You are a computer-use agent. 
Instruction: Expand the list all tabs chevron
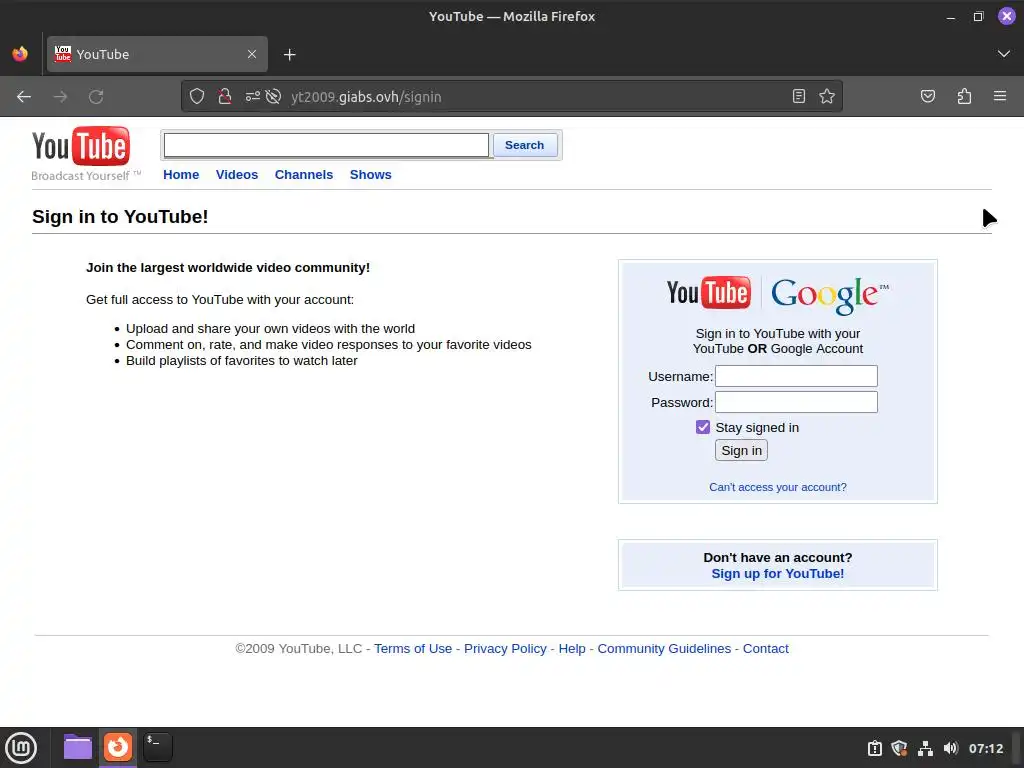click(x=1004, y=54)
